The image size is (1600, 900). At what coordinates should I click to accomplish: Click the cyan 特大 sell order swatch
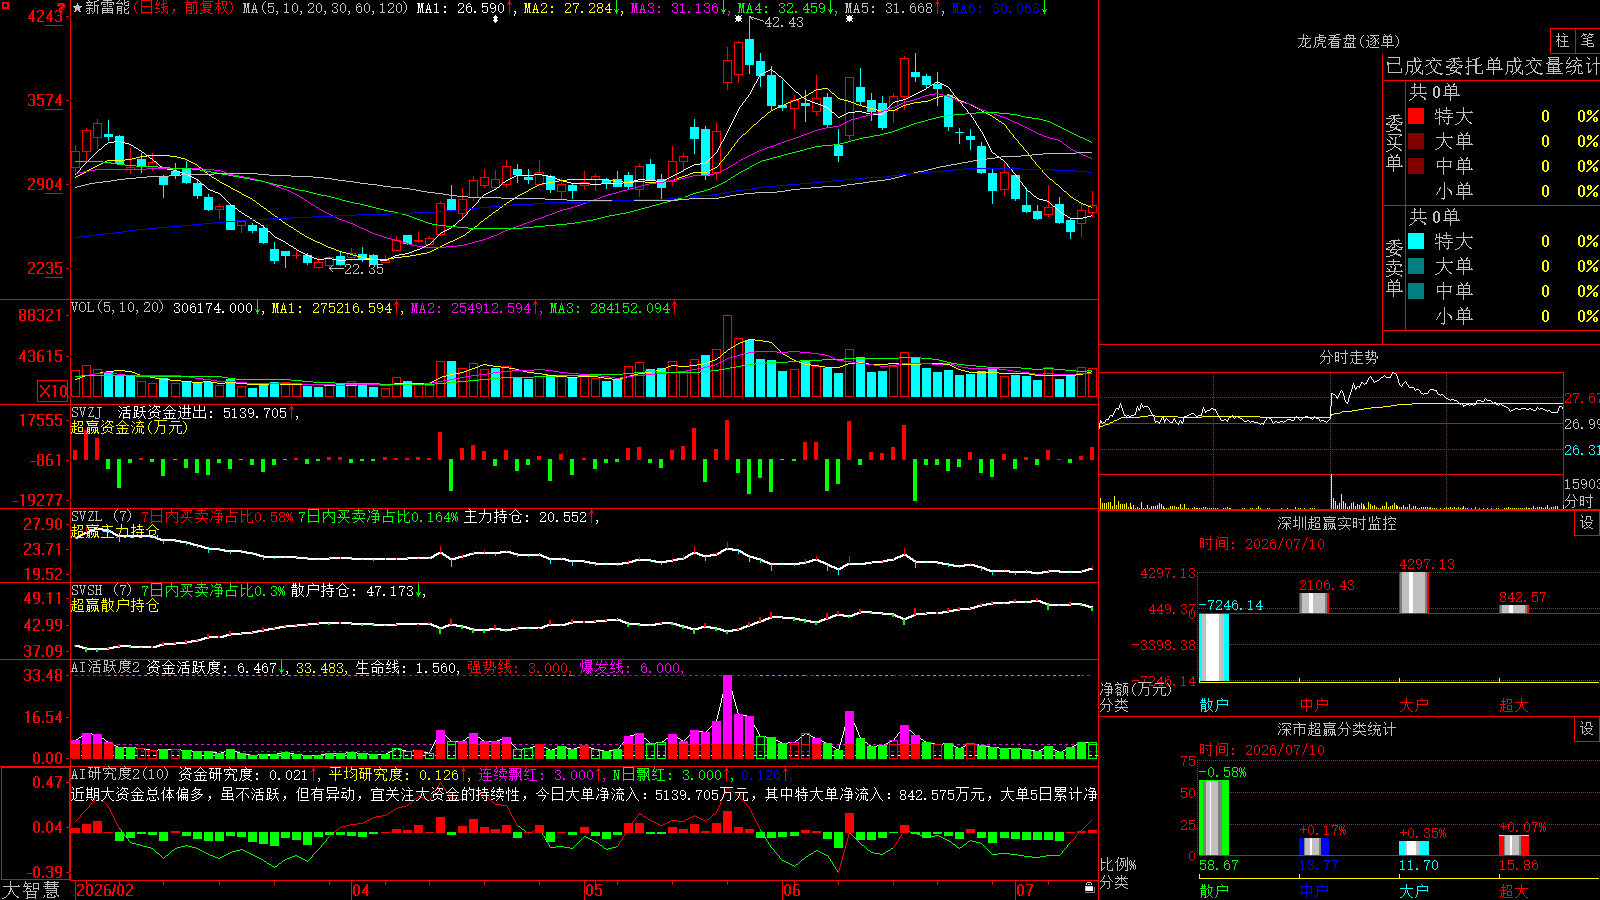pyautogui.click(x=1416, y=241)
